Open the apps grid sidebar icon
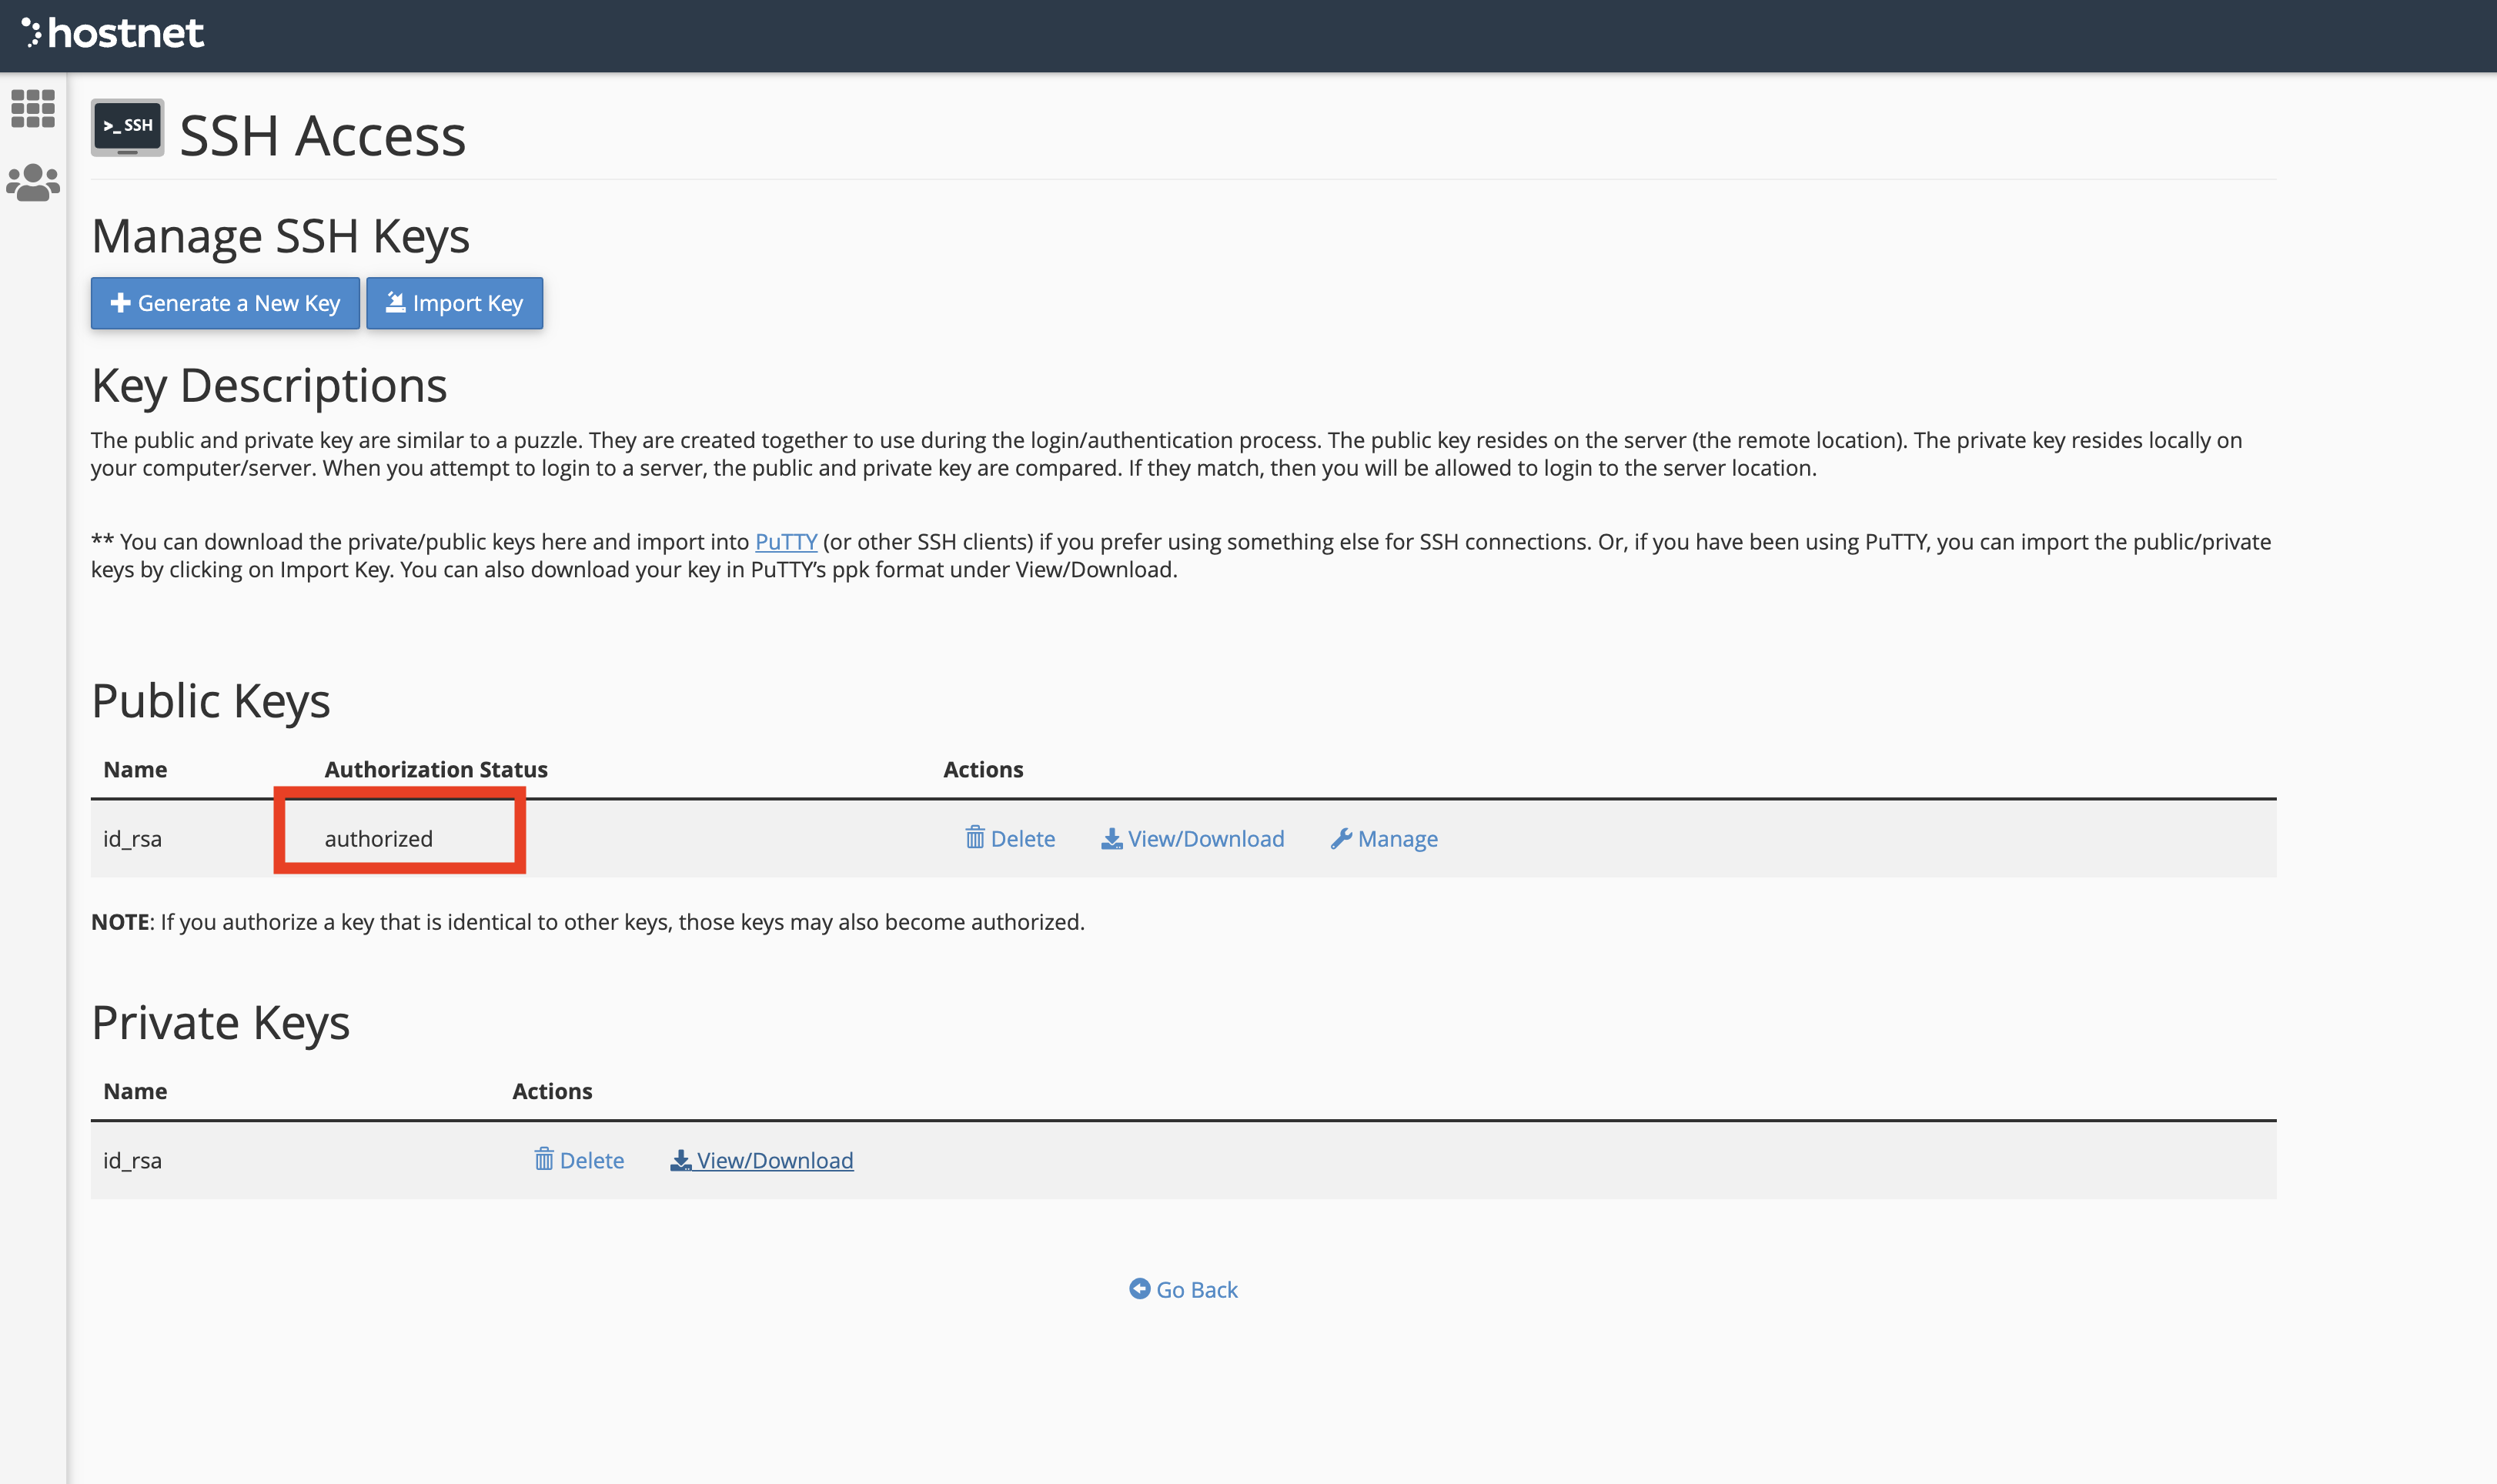This screenshot has width=2497, height=1484. [33, 108]
